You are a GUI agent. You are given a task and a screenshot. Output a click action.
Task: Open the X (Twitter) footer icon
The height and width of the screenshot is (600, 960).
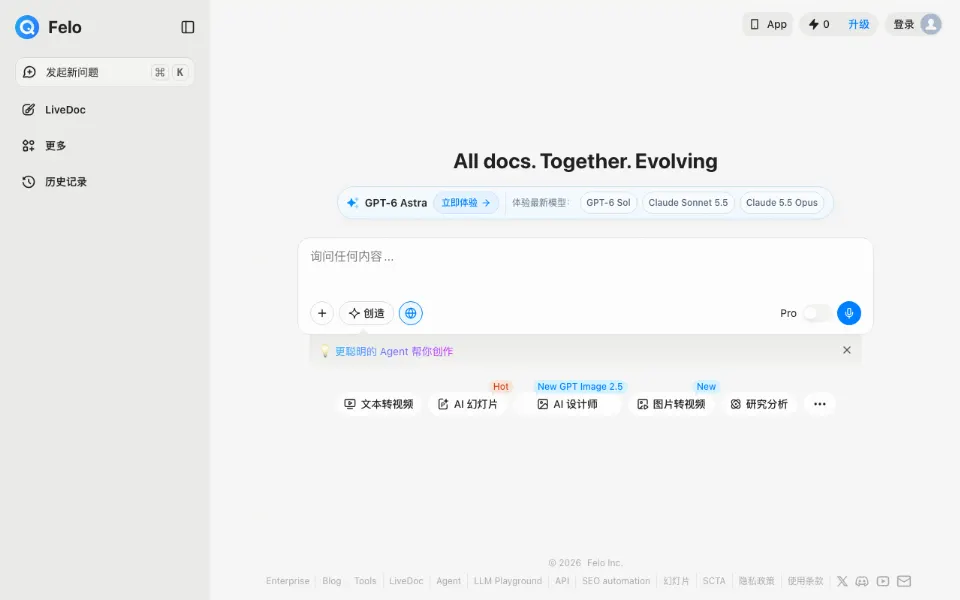[842, 581]
